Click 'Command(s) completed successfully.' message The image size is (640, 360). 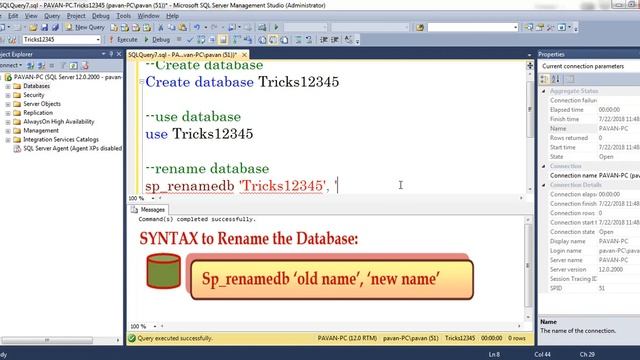[x=197, y=219]
